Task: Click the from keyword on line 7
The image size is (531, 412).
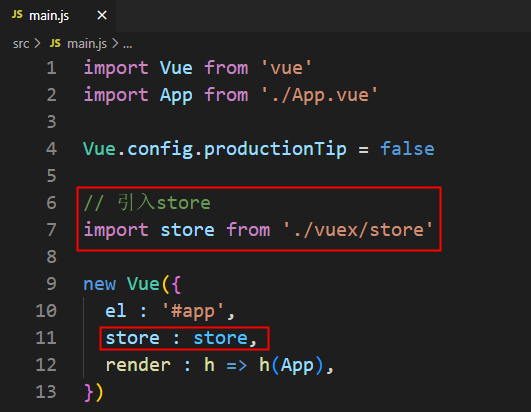Action: click(248, 230)
